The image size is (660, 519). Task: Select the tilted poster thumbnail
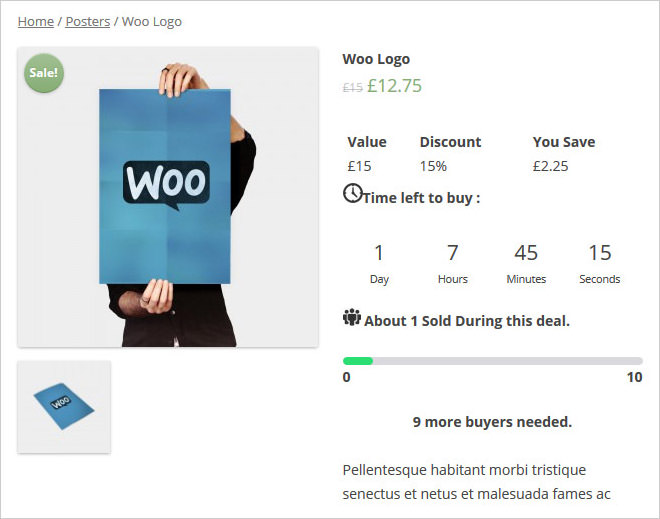[x=64, y=407]
